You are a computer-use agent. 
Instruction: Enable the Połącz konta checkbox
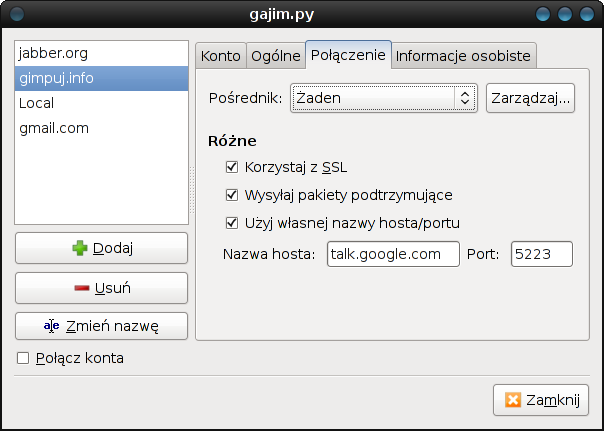click(23, 358)
